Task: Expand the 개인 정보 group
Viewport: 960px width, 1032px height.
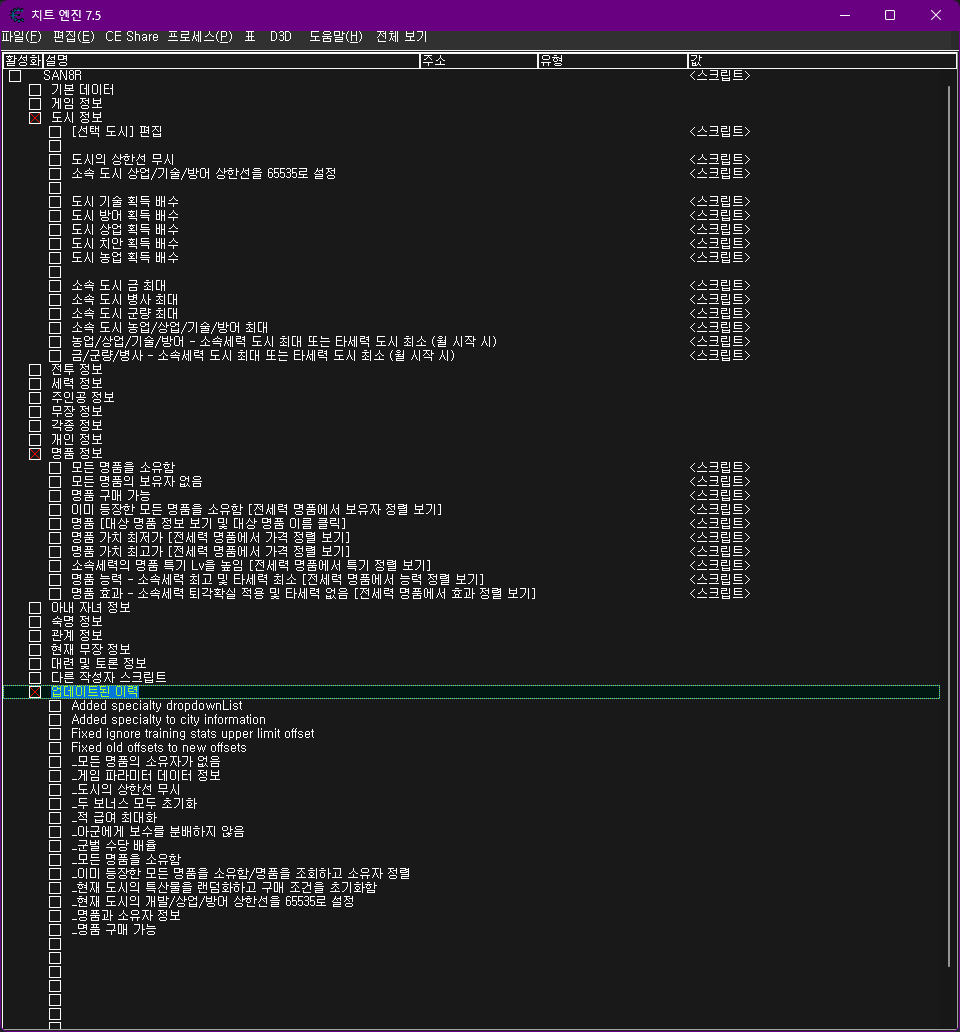Action: (x=36, y=440)
